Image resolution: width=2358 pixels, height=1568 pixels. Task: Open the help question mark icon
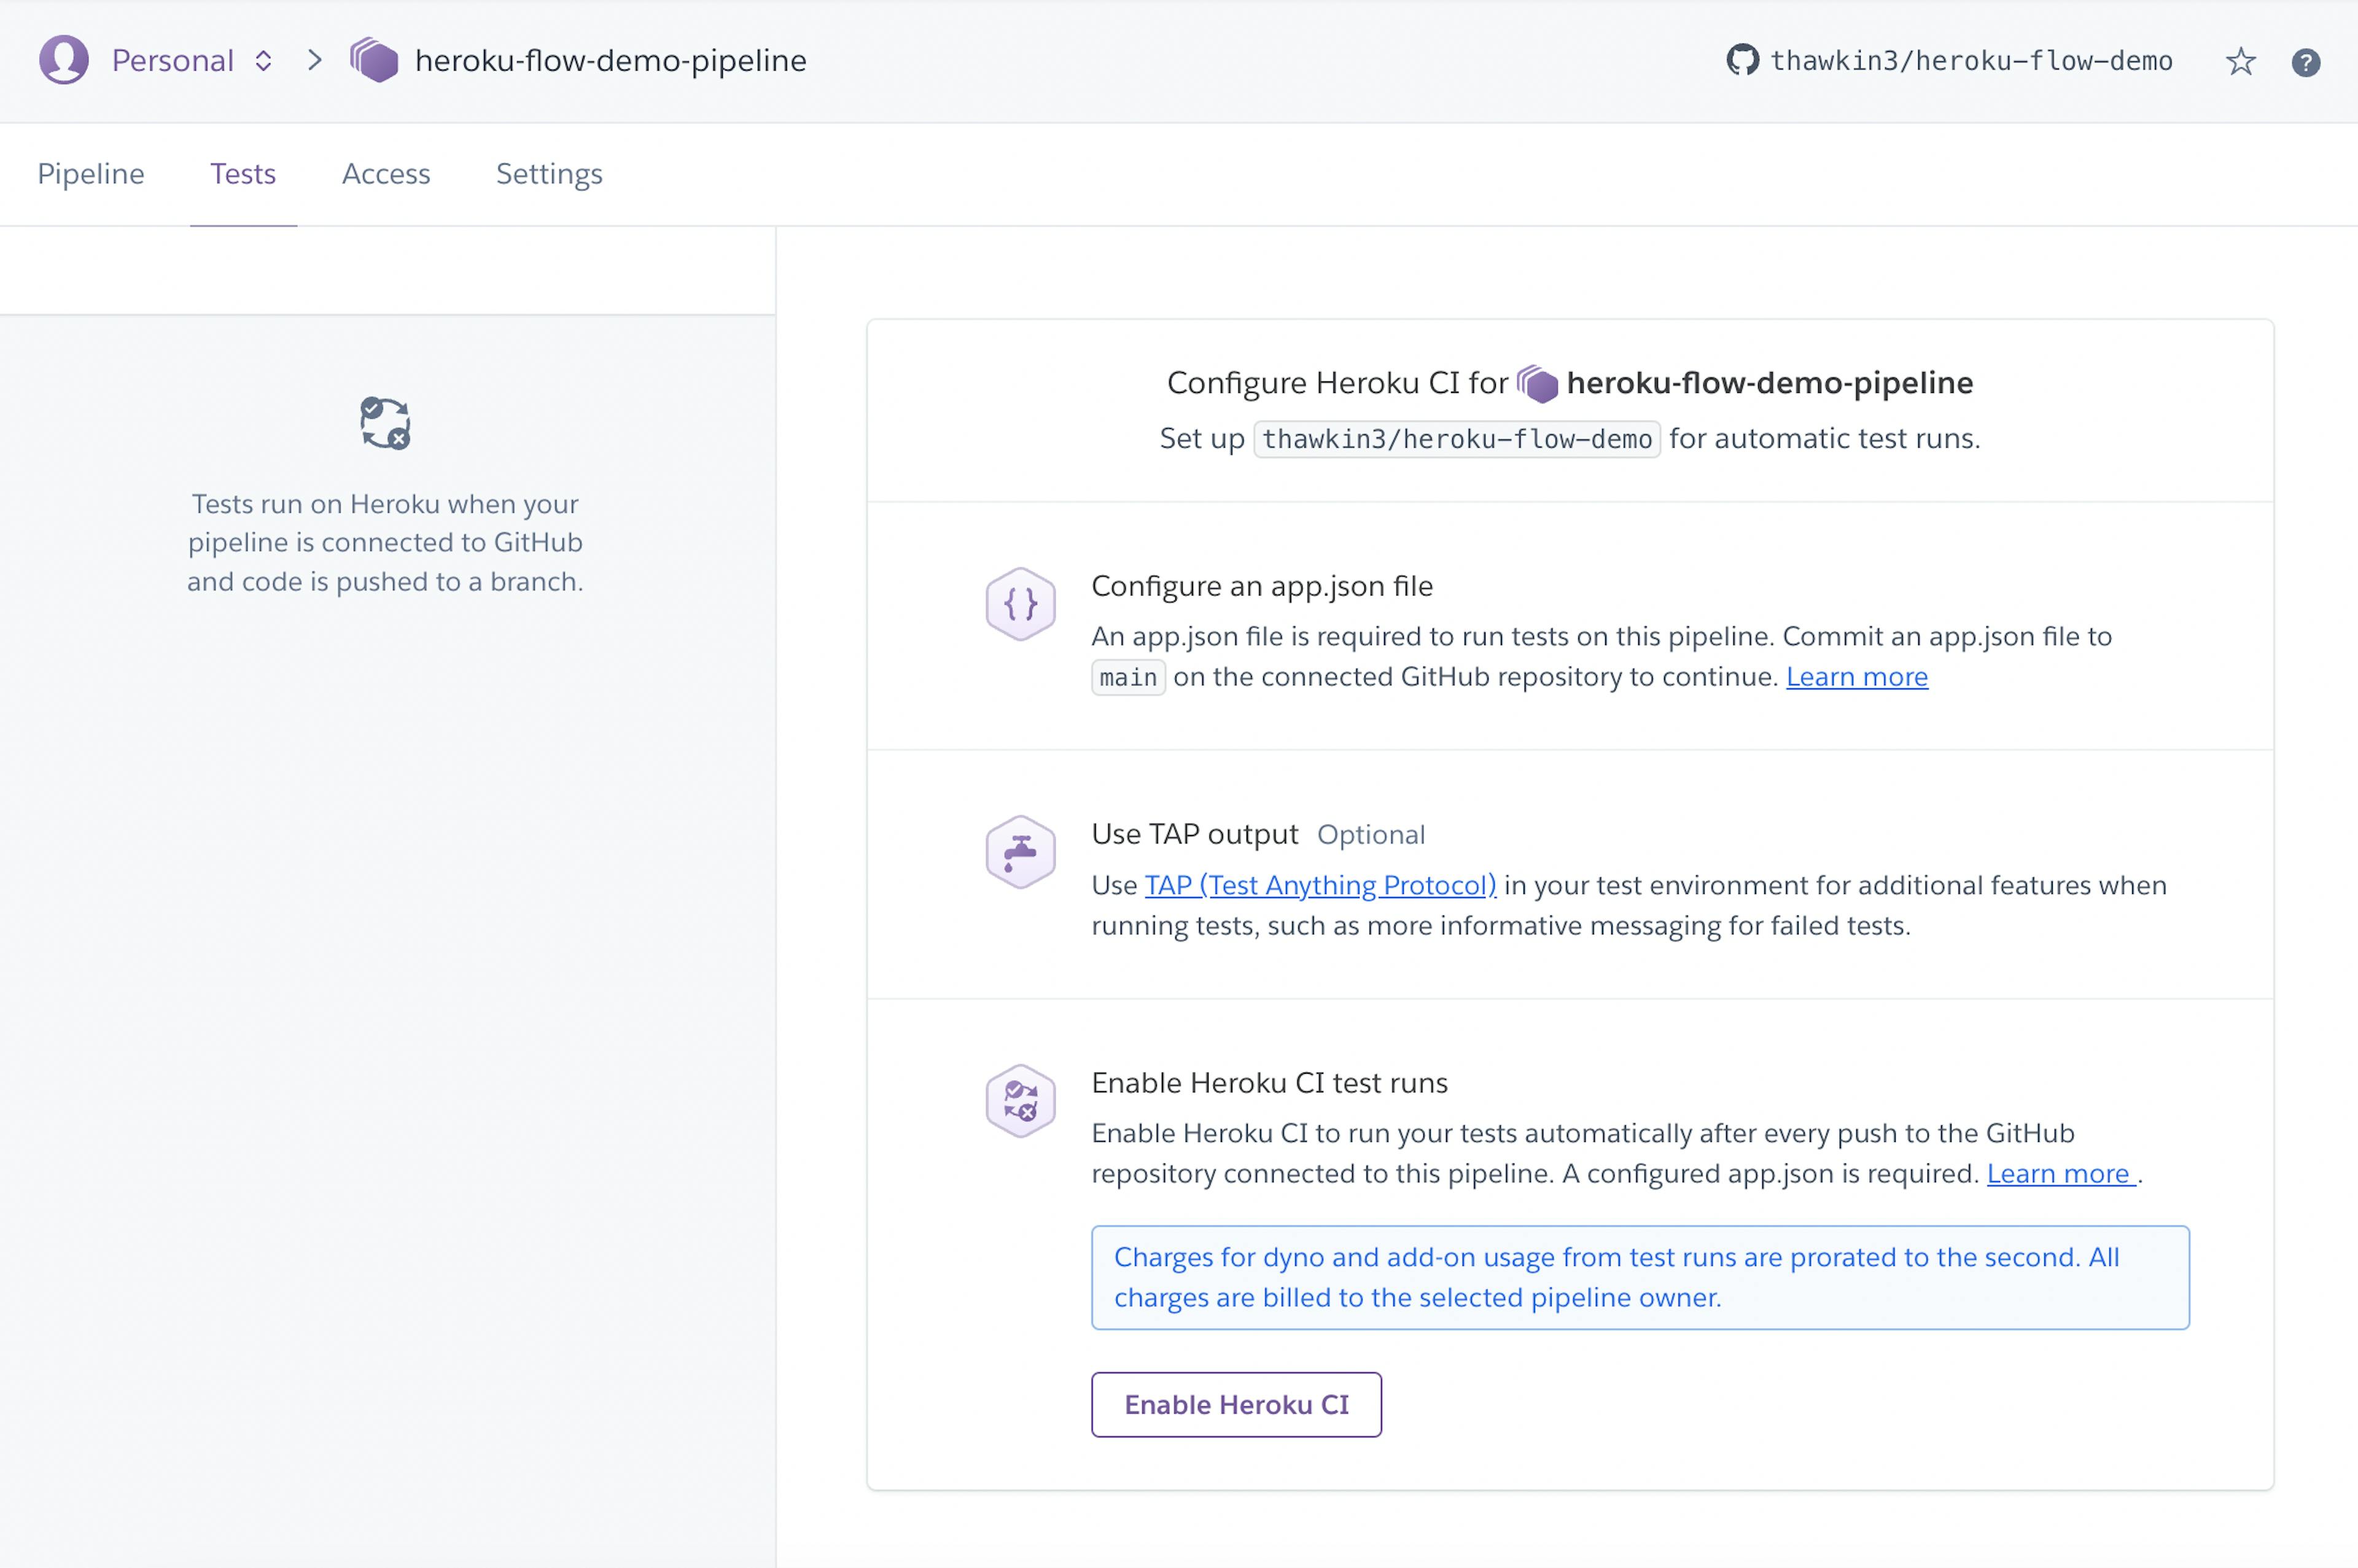(x=2306, y=63)
